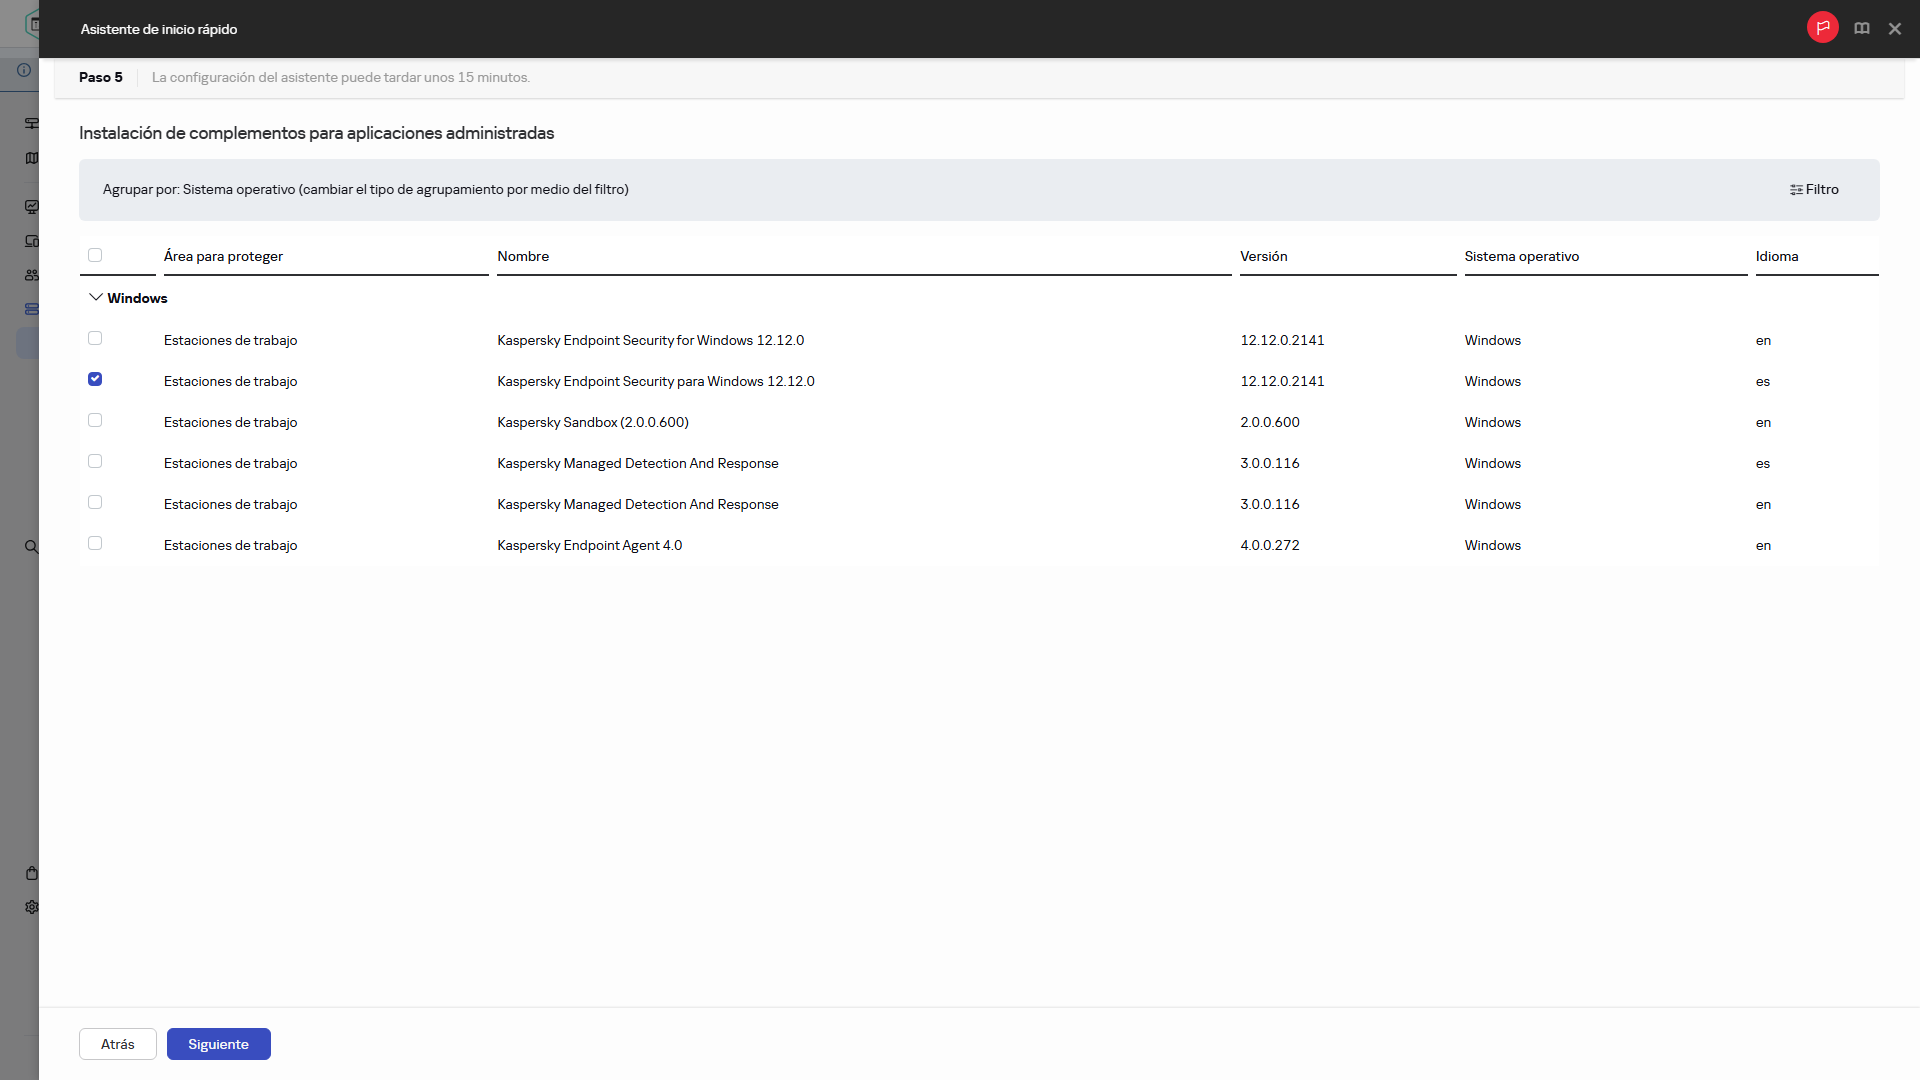Sort by the Versión column header
The width and height of the screenshot is (1920, 1080).
coord(1263,257)
